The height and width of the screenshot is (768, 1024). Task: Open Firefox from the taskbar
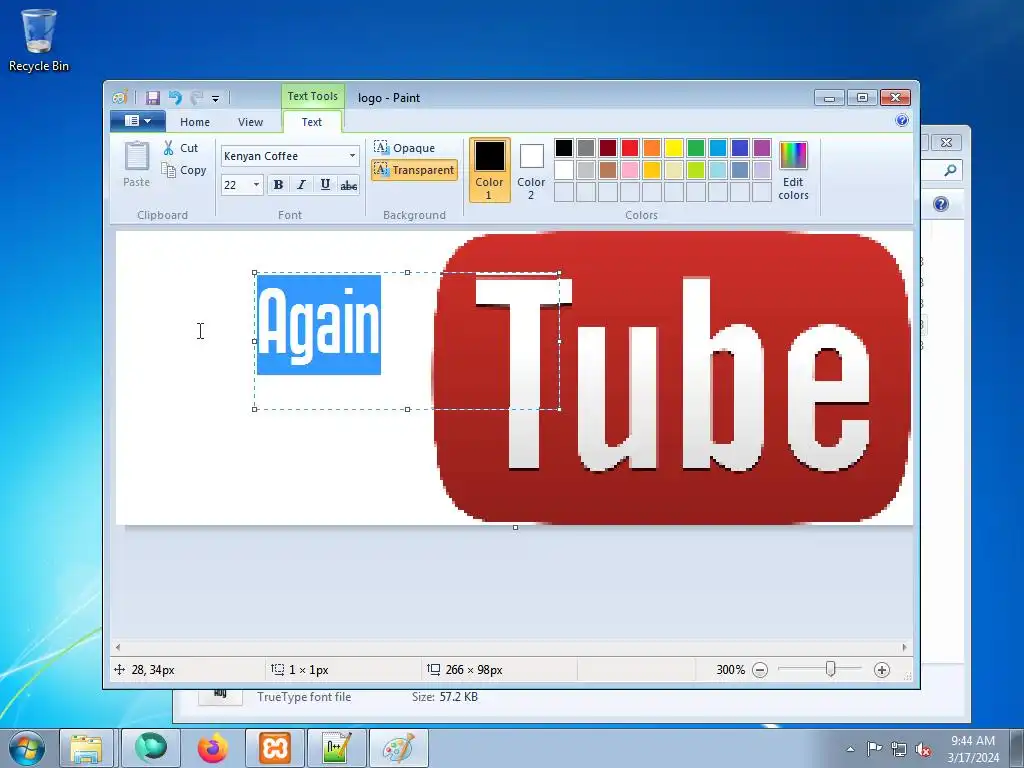[213, 748]
